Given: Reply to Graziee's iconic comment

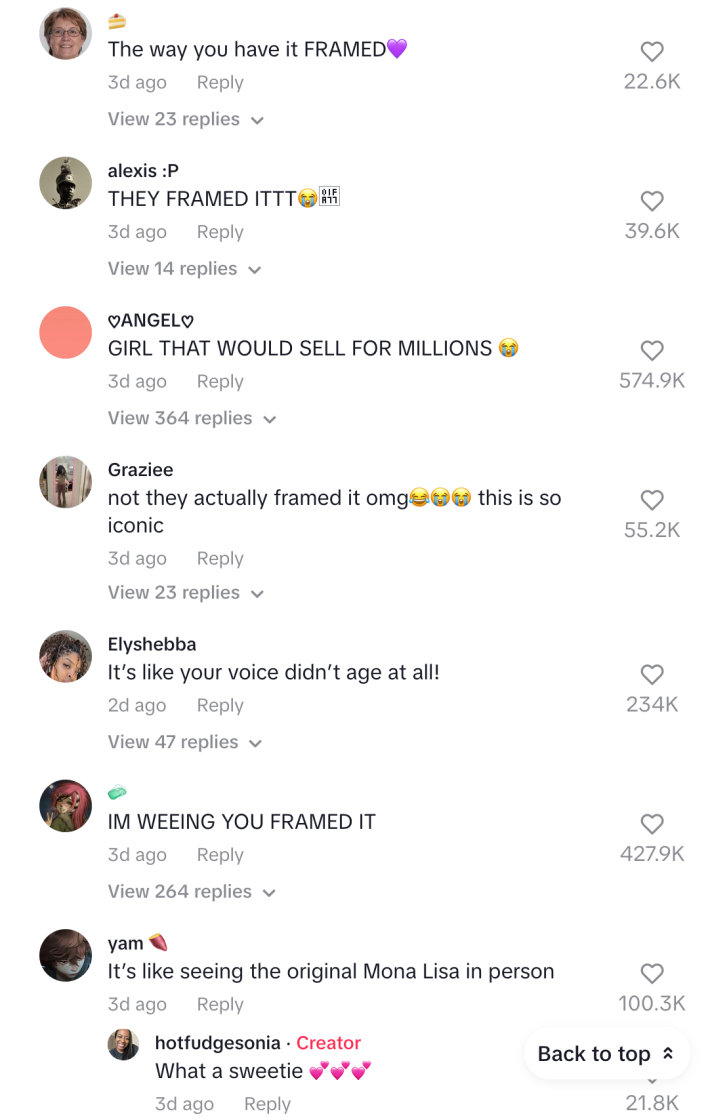Looking at the screenshot, I should (219, 558).
